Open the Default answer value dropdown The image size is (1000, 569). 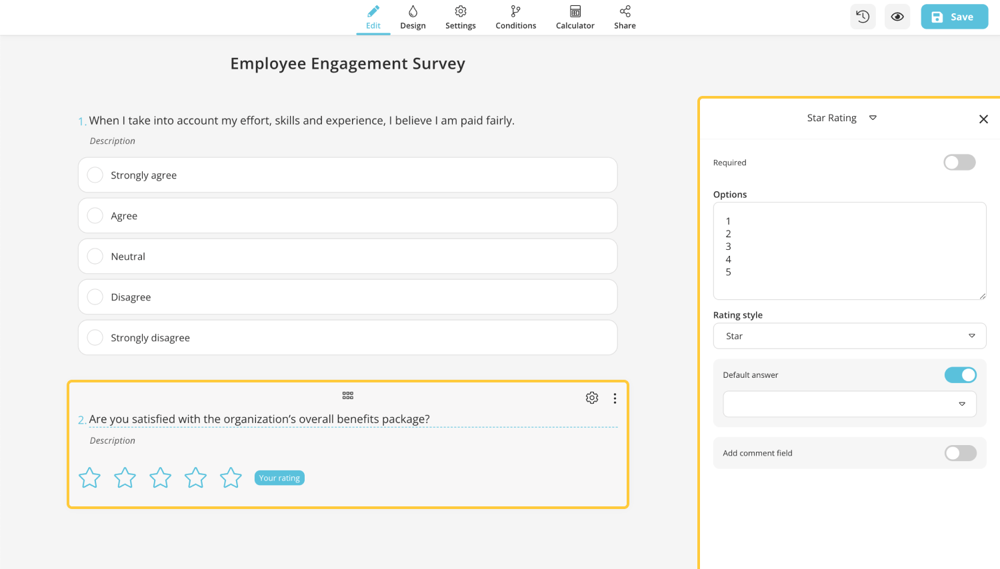[x=849, y=404]
